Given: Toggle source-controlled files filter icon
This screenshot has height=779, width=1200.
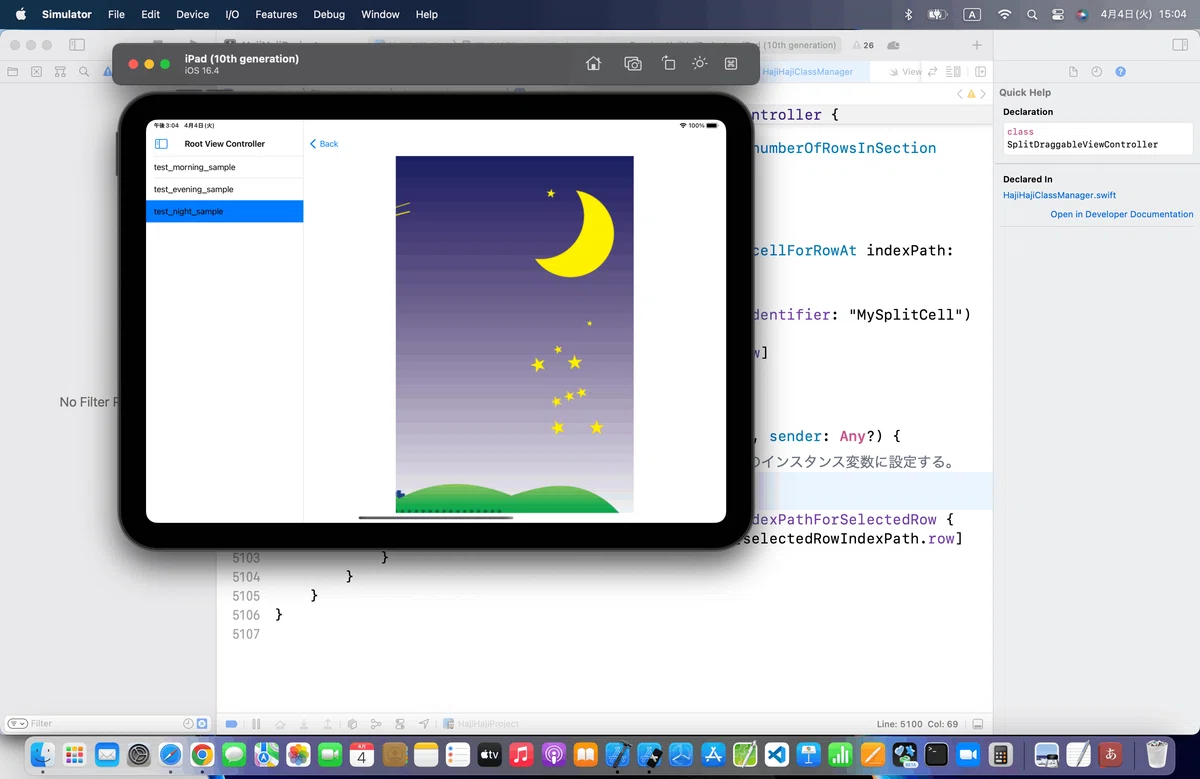Looking at the screenshot, I should pos(202,723).
